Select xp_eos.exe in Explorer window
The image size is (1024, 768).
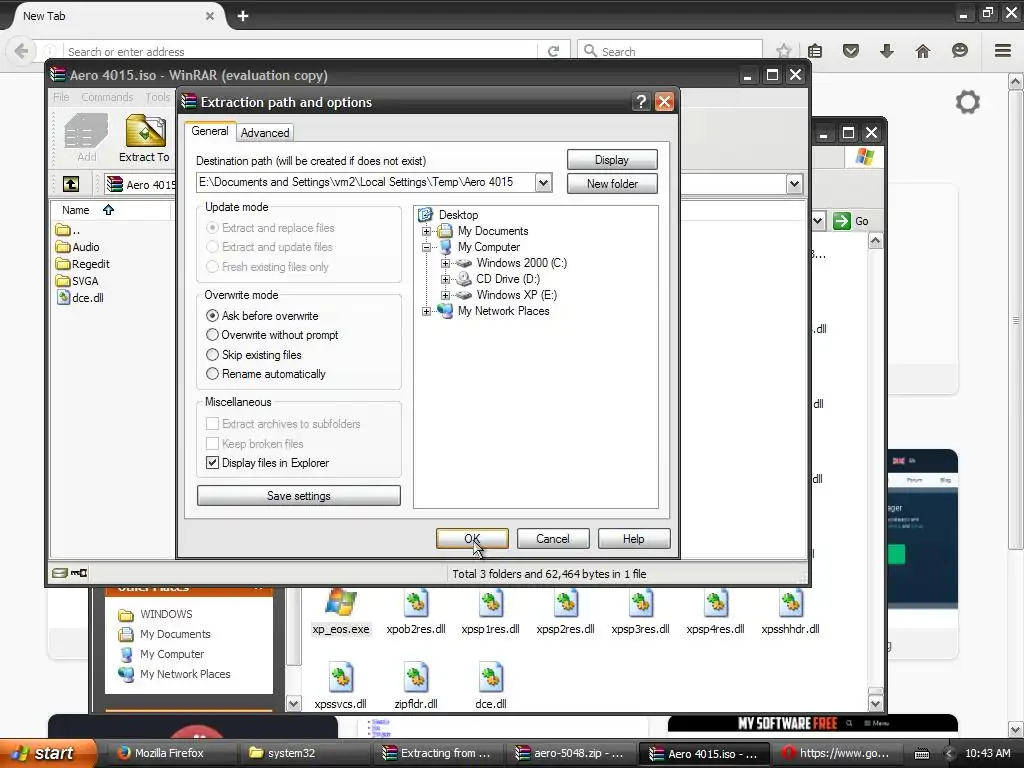click(341, 613)
